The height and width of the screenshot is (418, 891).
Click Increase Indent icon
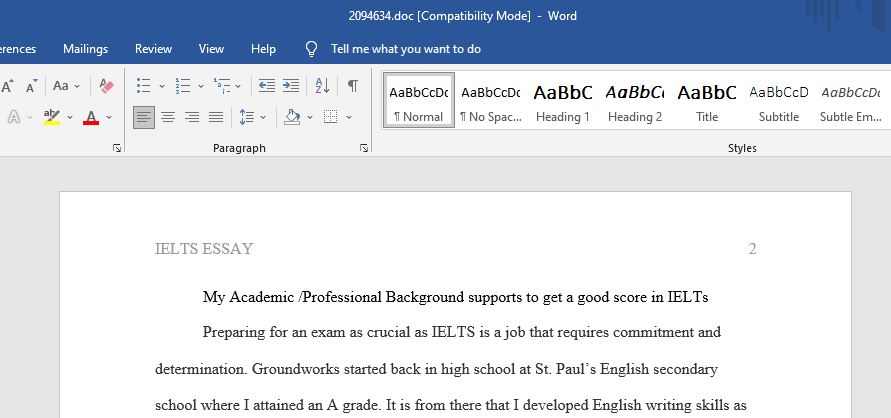pos(291,86)
